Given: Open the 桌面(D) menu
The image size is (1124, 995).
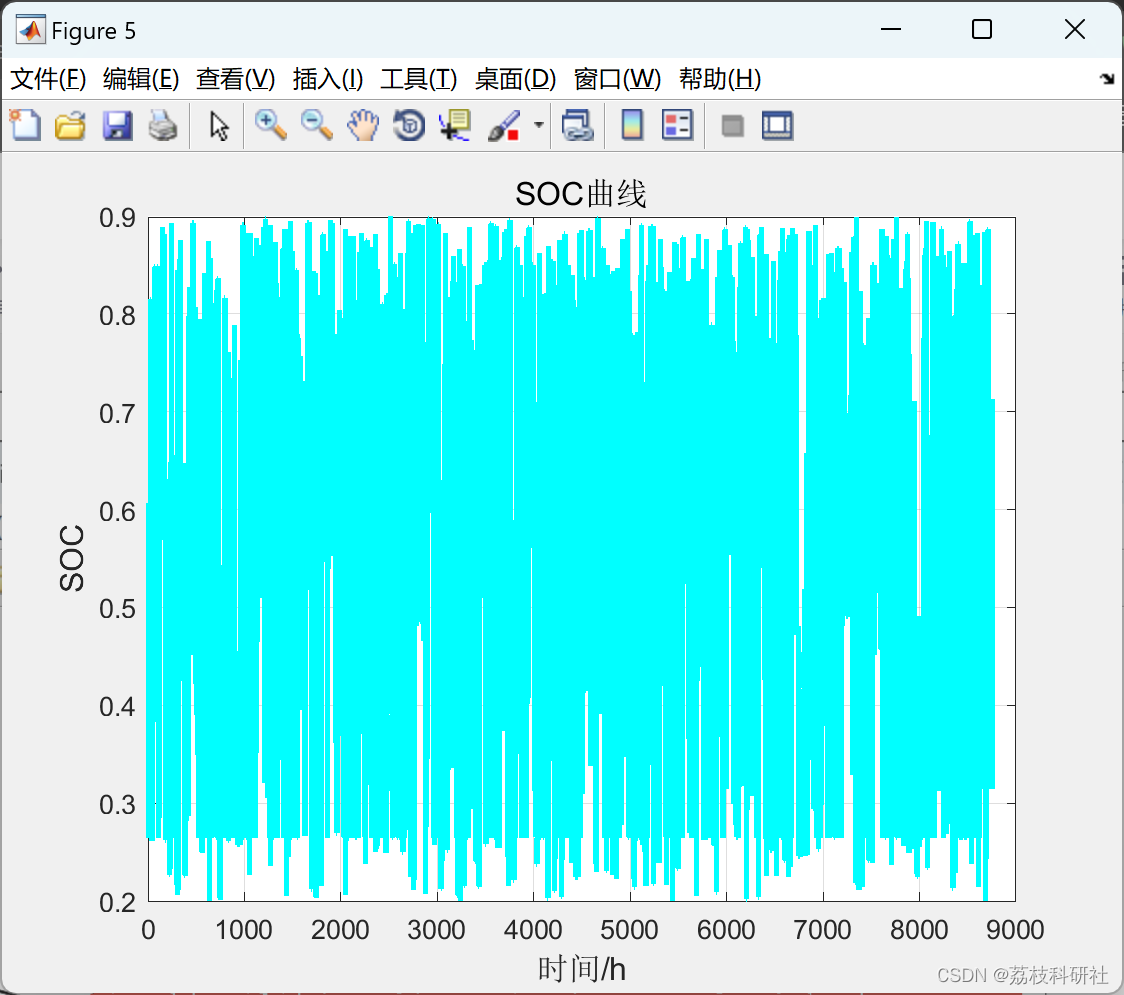Looking at the screenshot, I should (x=515, y=79).
